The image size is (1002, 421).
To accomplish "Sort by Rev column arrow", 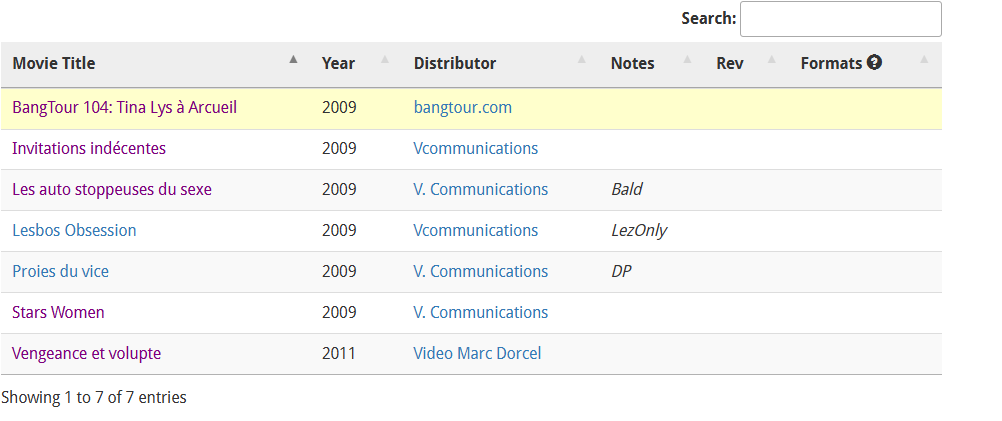I will 771,60.
